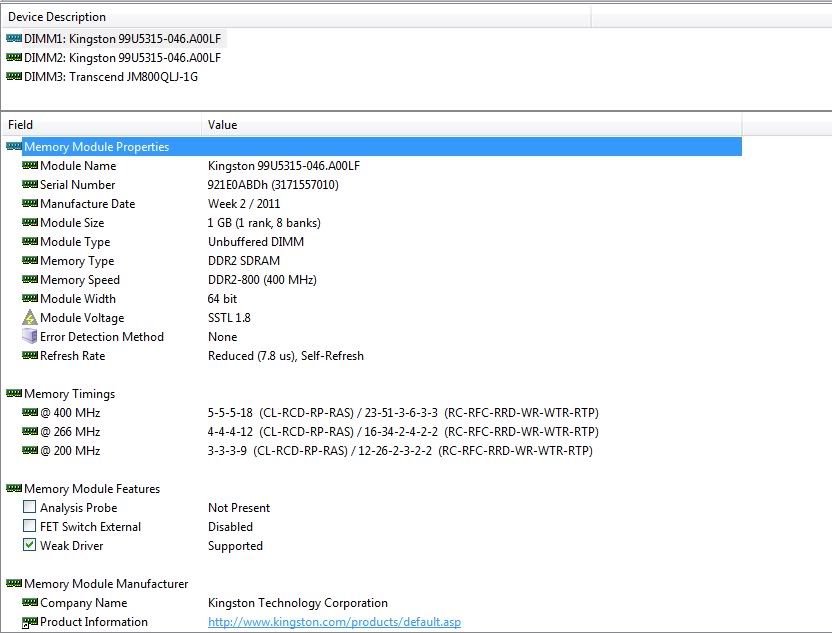
Task: Click the Serial Number row icon
Action: [30, 185]
